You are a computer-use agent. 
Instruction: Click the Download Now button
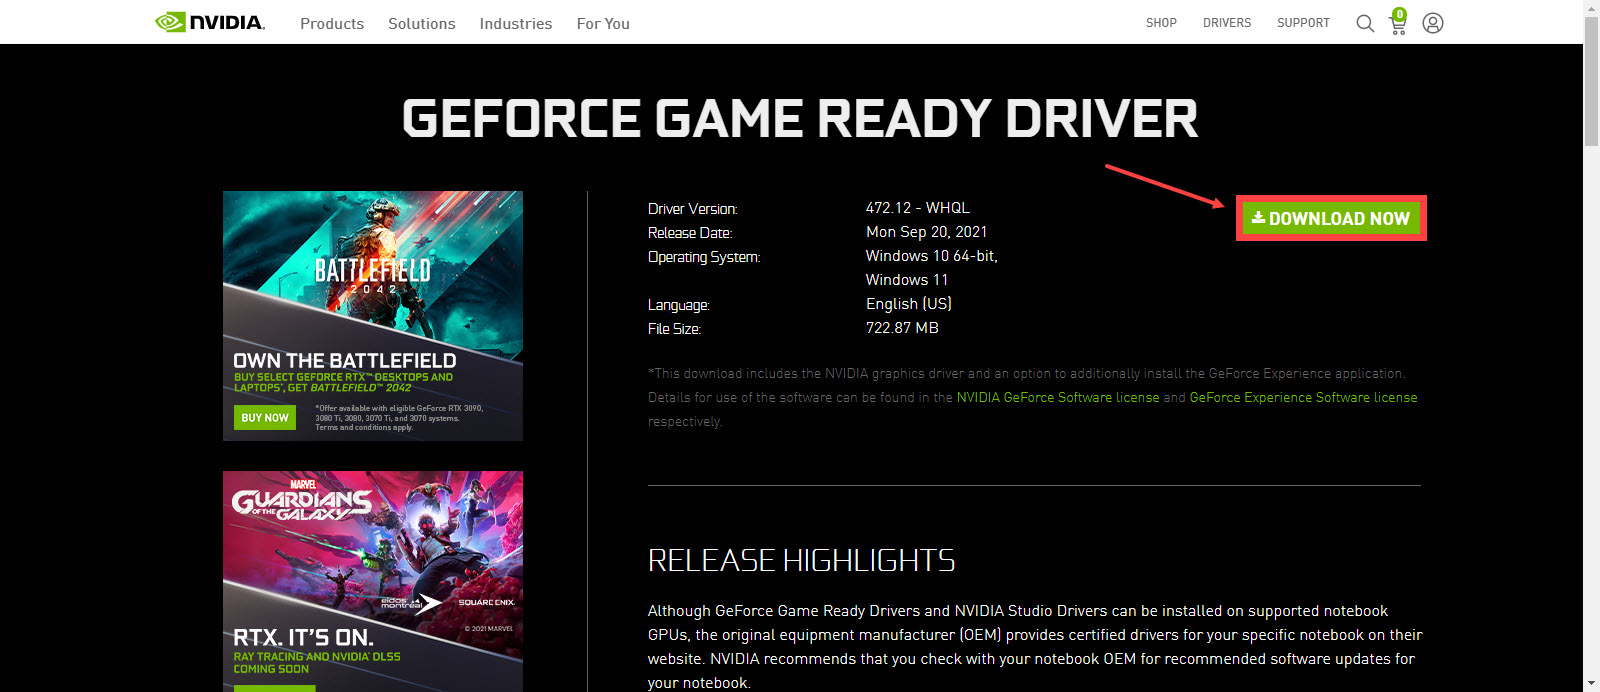tap(1331, 218)
